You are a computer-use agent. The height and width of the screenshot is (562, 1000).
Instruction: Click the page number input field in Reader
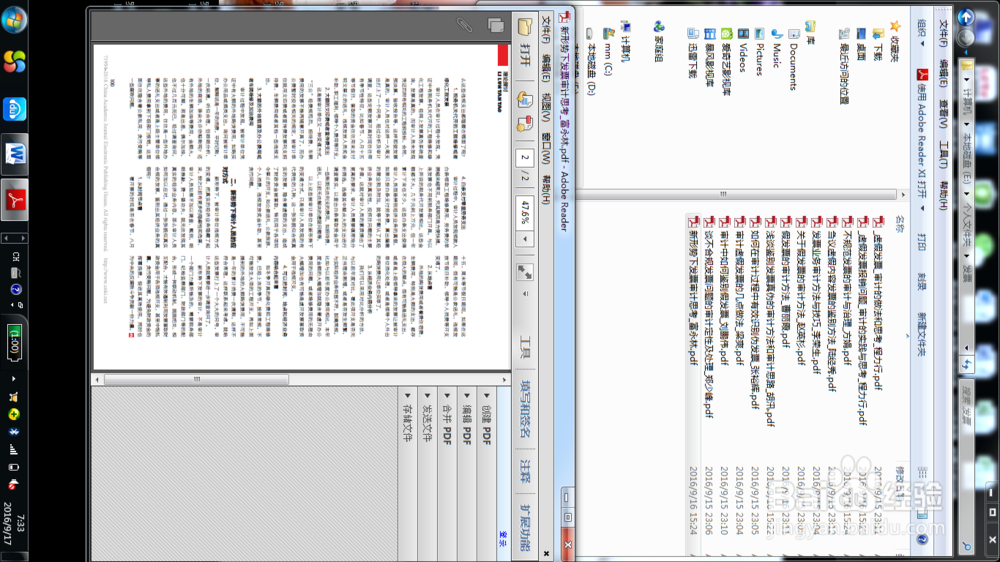point(525,158)
